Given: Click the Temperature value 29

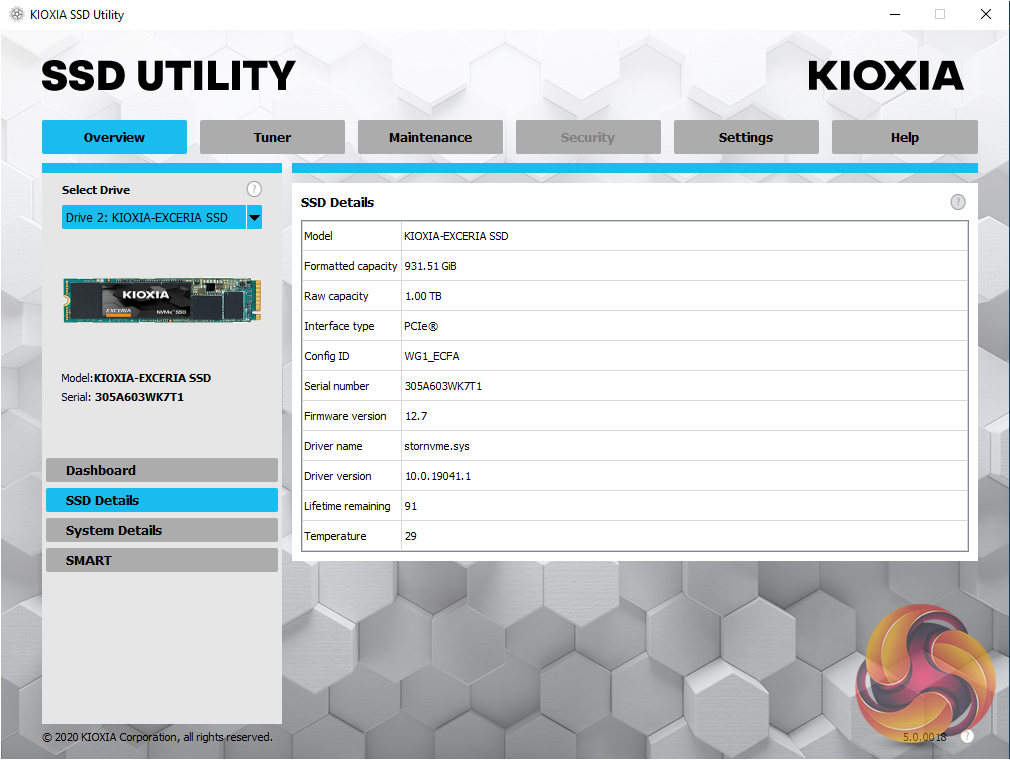Looking at the screenshot, I should [x=411, y=536].
